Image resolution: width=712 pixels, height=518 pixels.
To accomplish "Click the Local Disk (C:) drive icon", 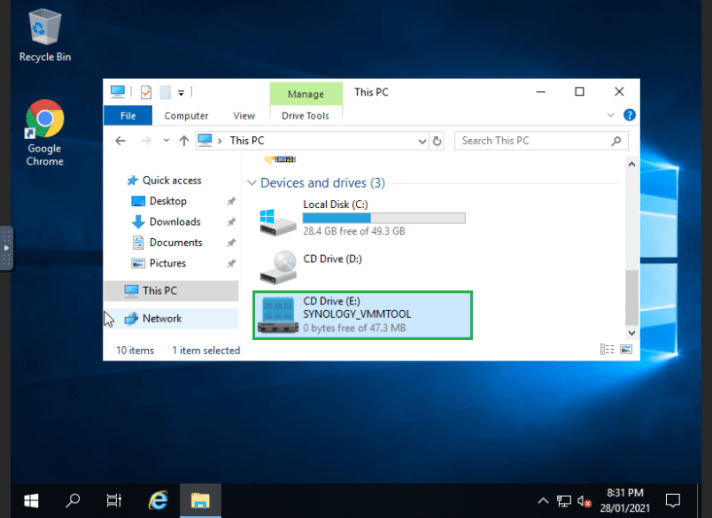I will [276, 221].
